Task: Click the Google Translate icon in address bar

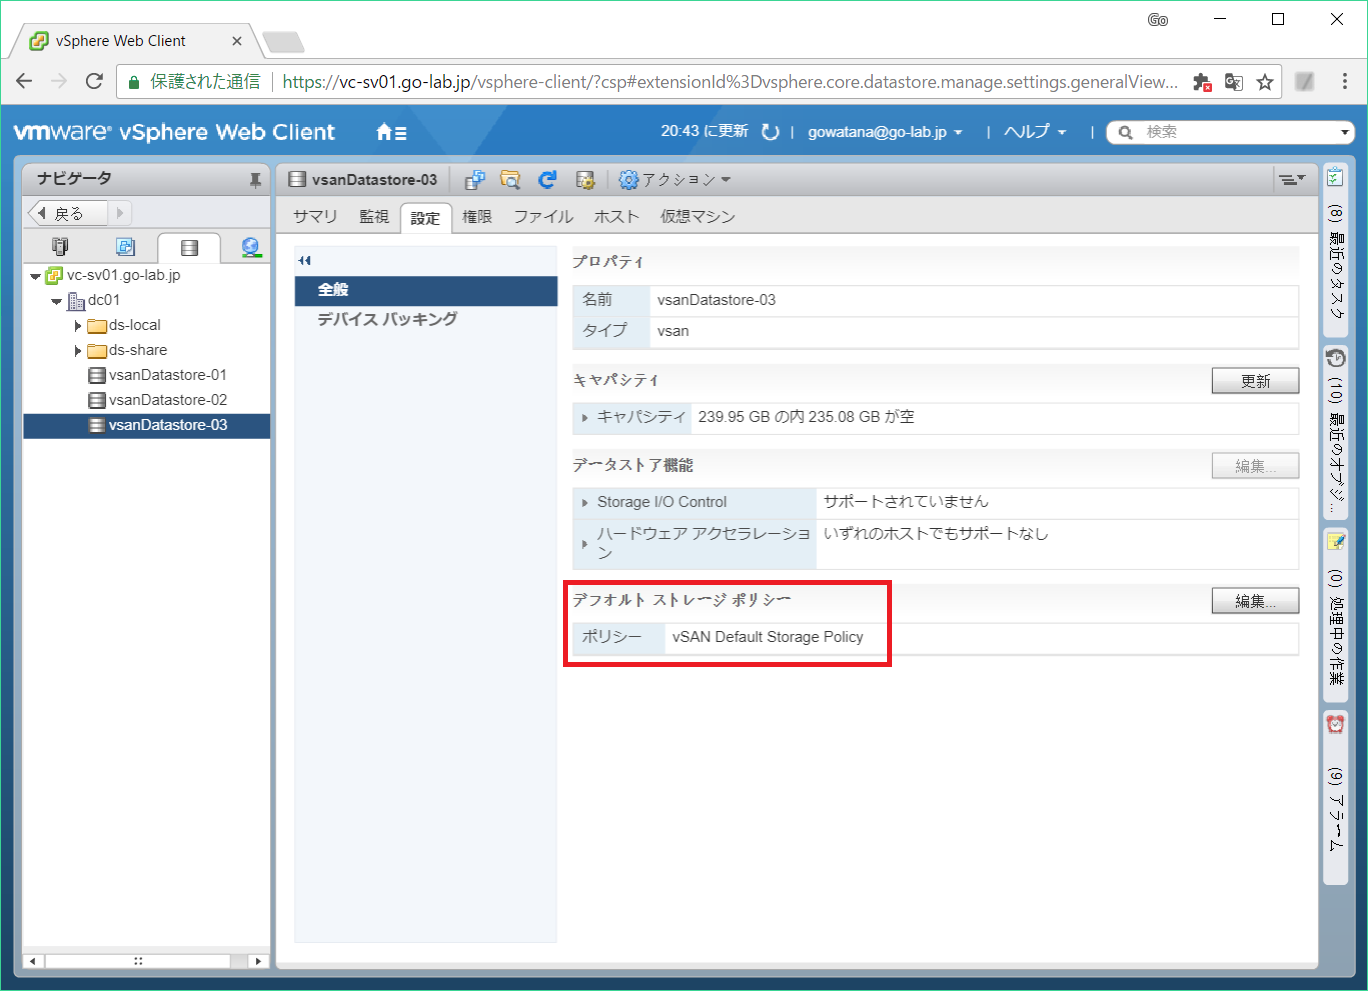Action: [x=1234, y=82]
